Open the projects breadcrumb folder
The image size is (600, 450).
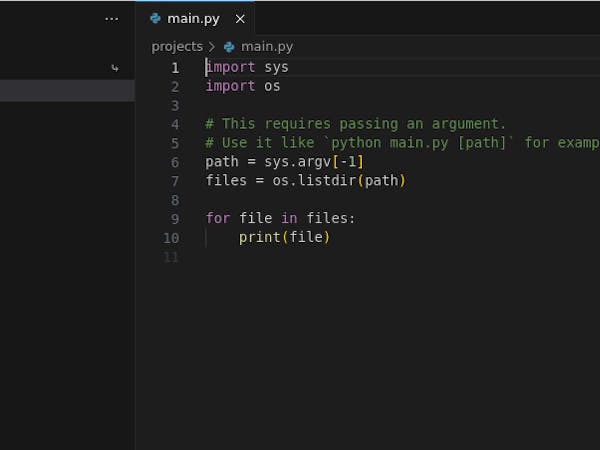[x=177, y=47]
